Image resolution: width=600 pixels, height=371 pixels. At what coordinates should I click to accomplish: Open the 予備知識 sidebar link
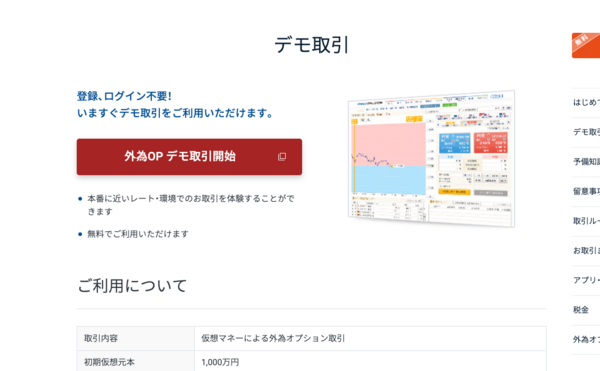[586, 162]
